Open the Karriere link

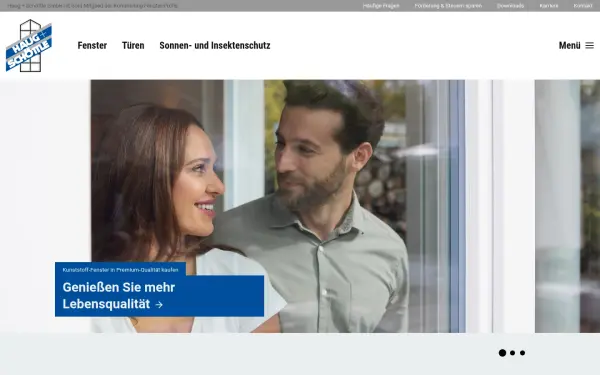pyautogui.click(x=549, y=6)
